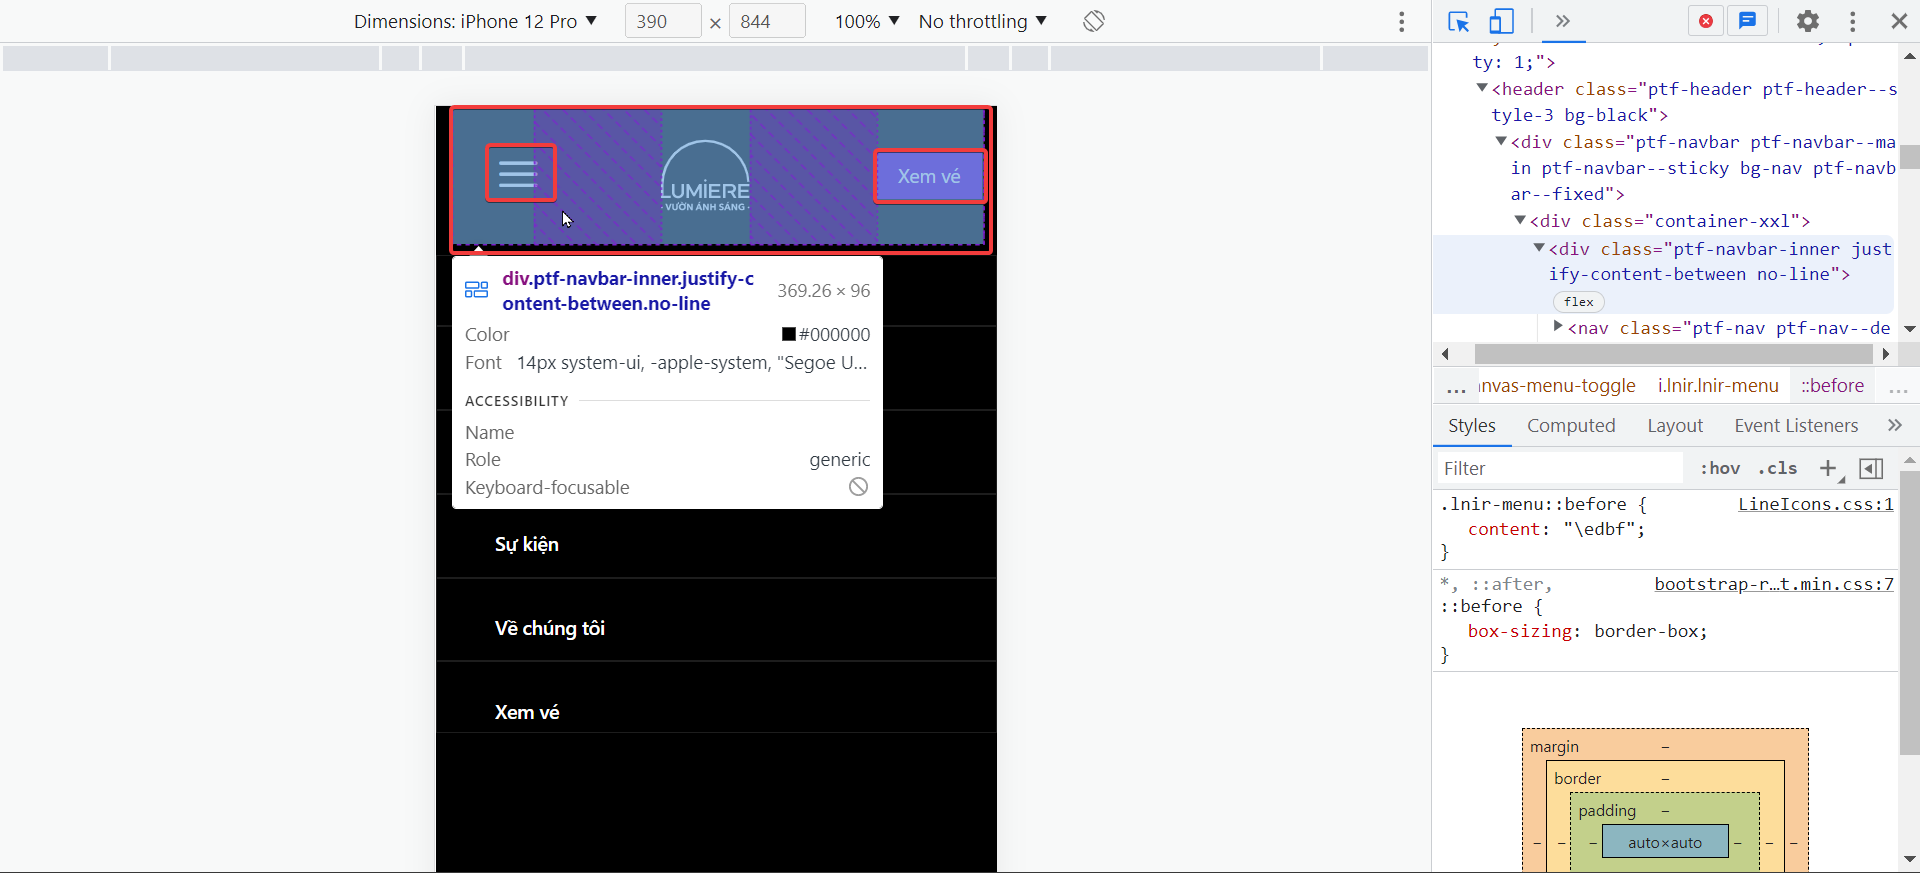Collapse the ptf-navbar-inner div node
Image resolution: width=1920 pixels, height=873 pixels.
click(1539, 248)
